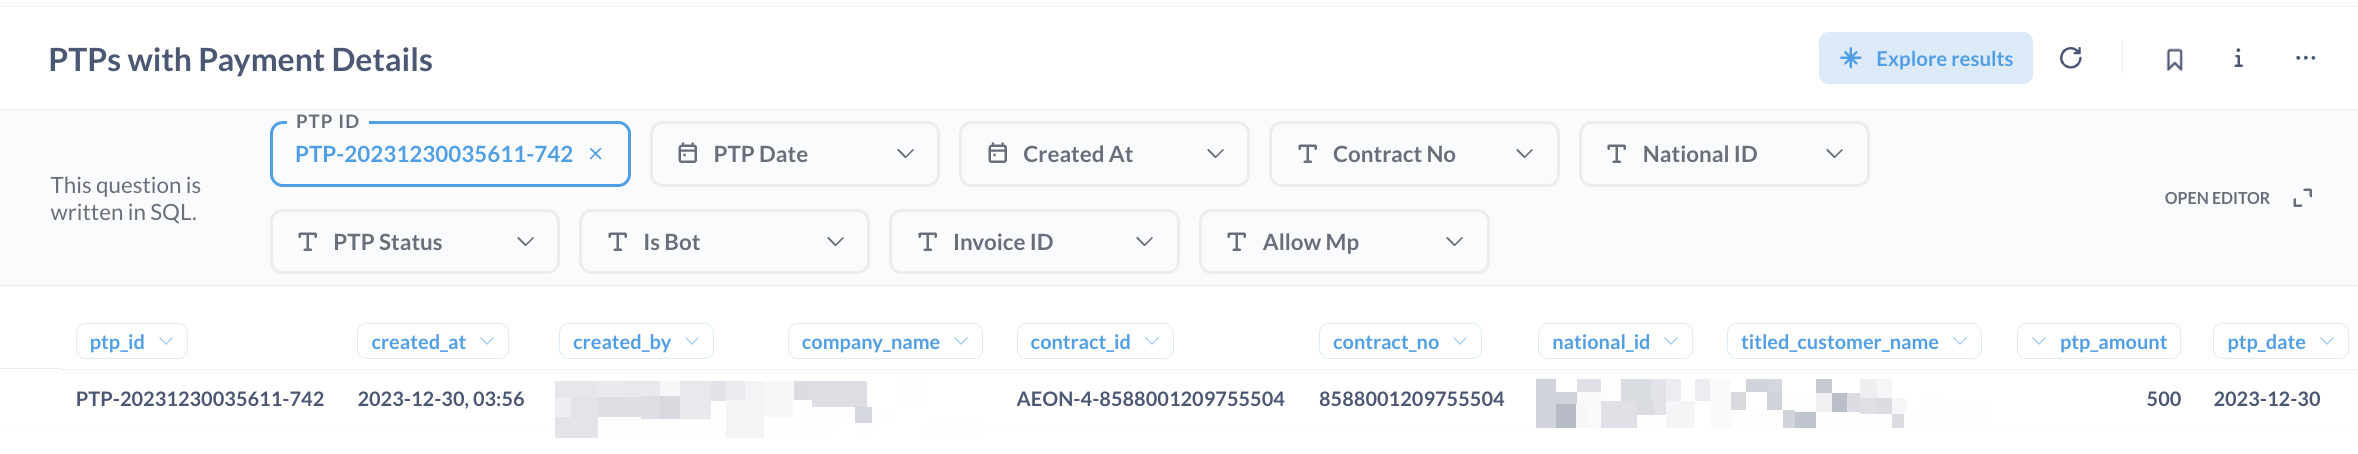Open the PTP Status filter dropdown
The height and width of the screenshot is (454, 2358).
[414, 242]
